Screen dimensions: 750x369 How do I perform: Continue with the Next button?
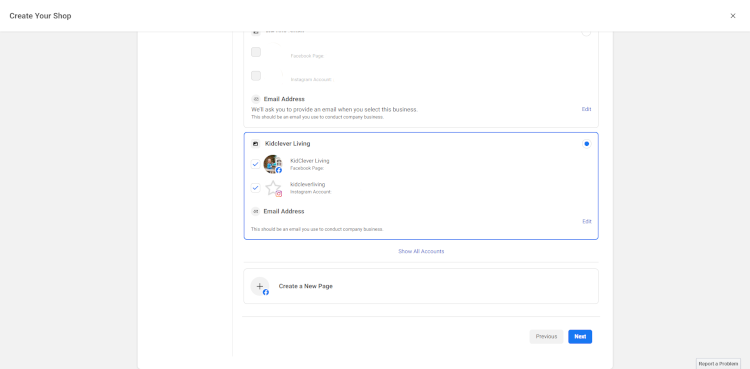[x=580, y=336]
